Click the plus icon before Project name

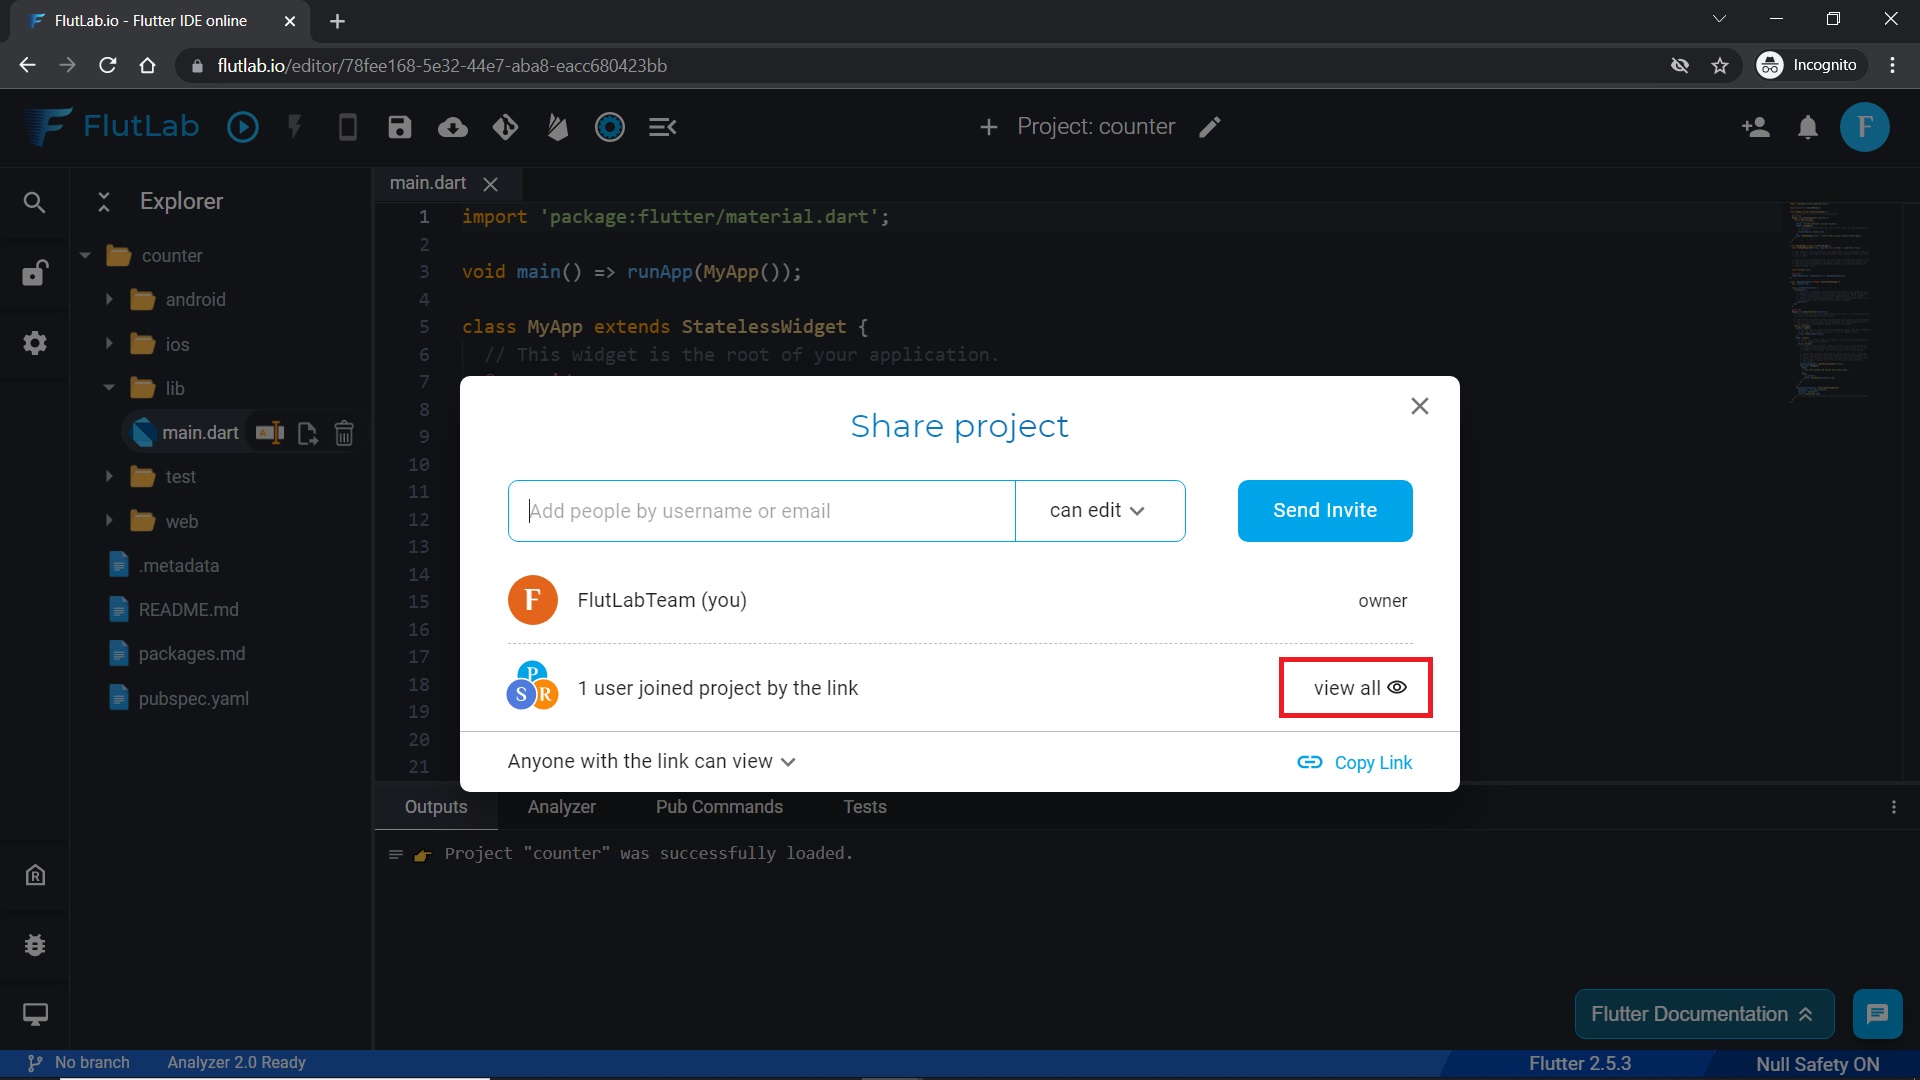[988, 127]
